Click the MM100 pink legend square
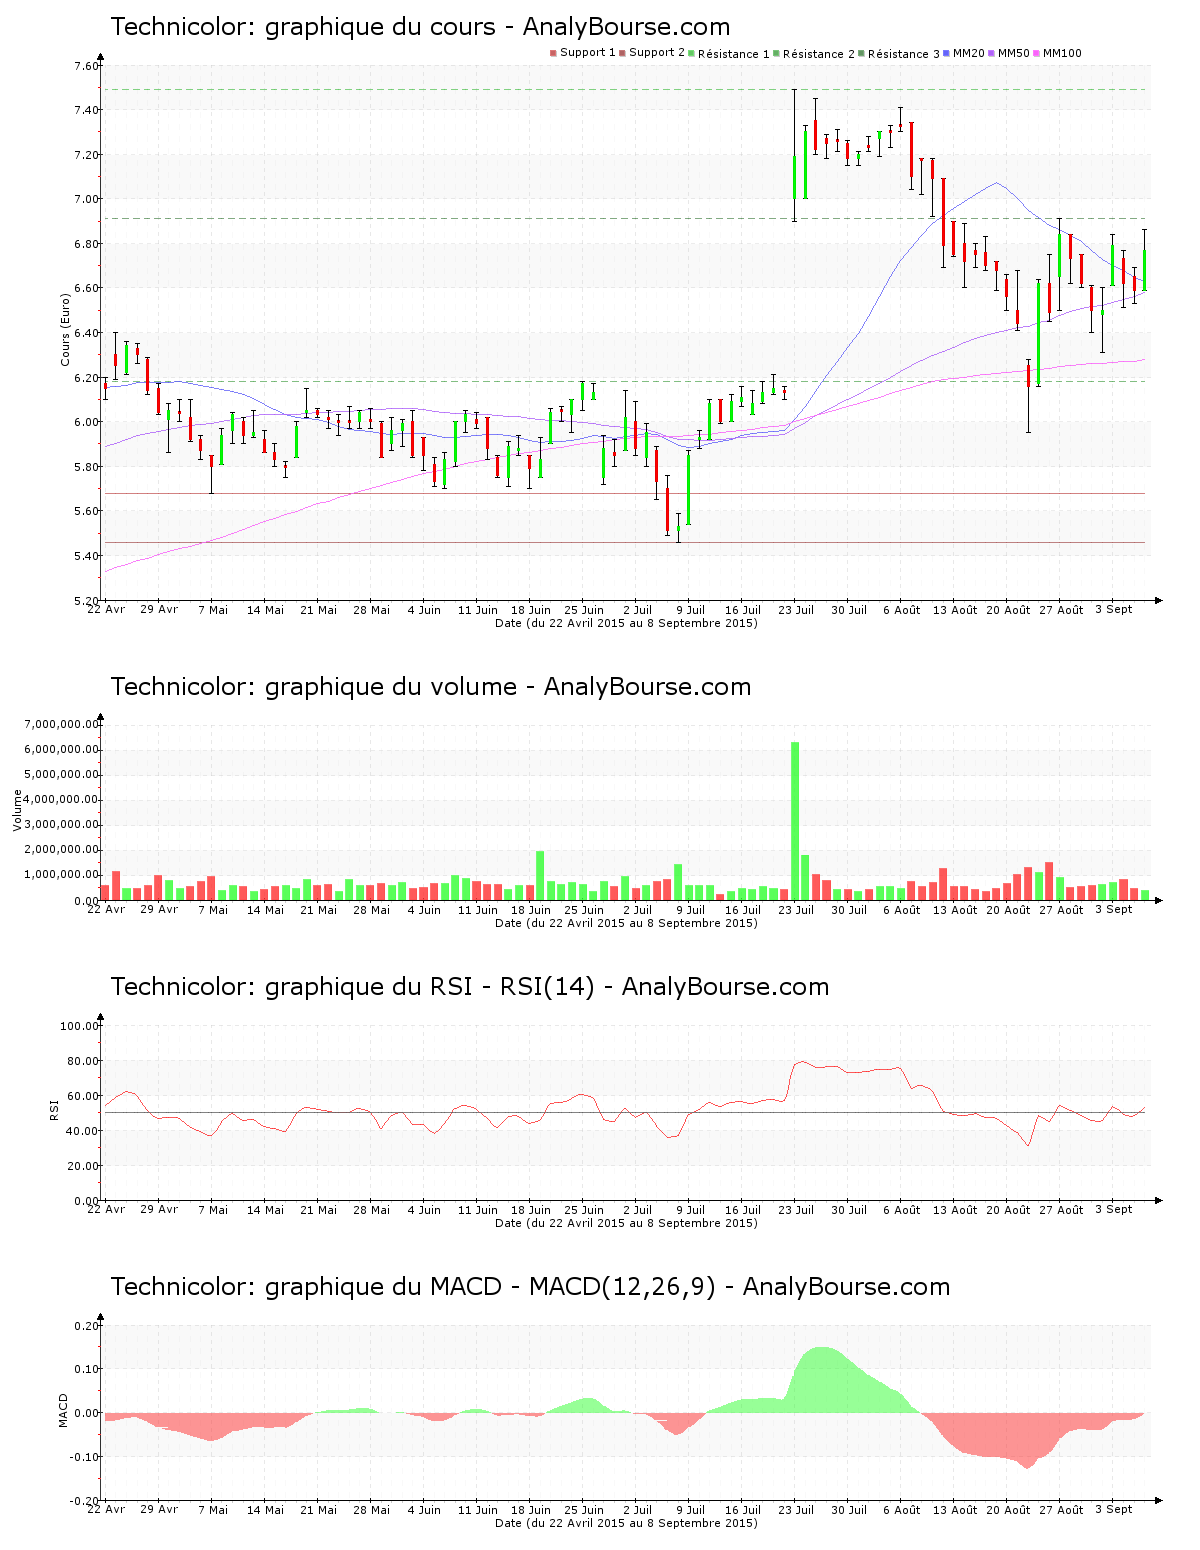 (x=1036, y=53)
